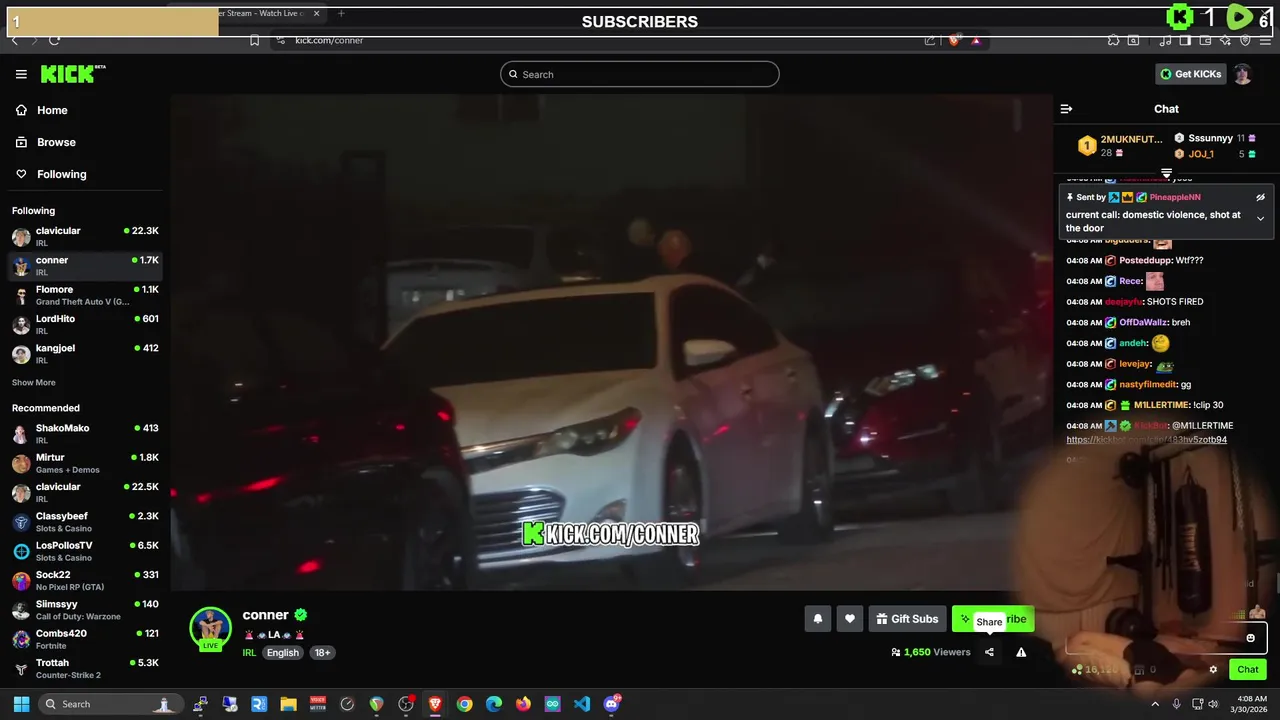Image resolution: width=1280 pixels, height=720 pixels.
Task: Click the English language tag
Action: 282,653
